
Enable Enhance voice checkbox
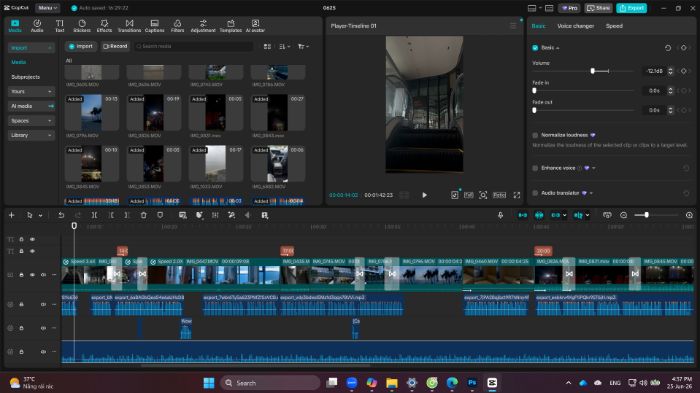click(x=535, y=168)
